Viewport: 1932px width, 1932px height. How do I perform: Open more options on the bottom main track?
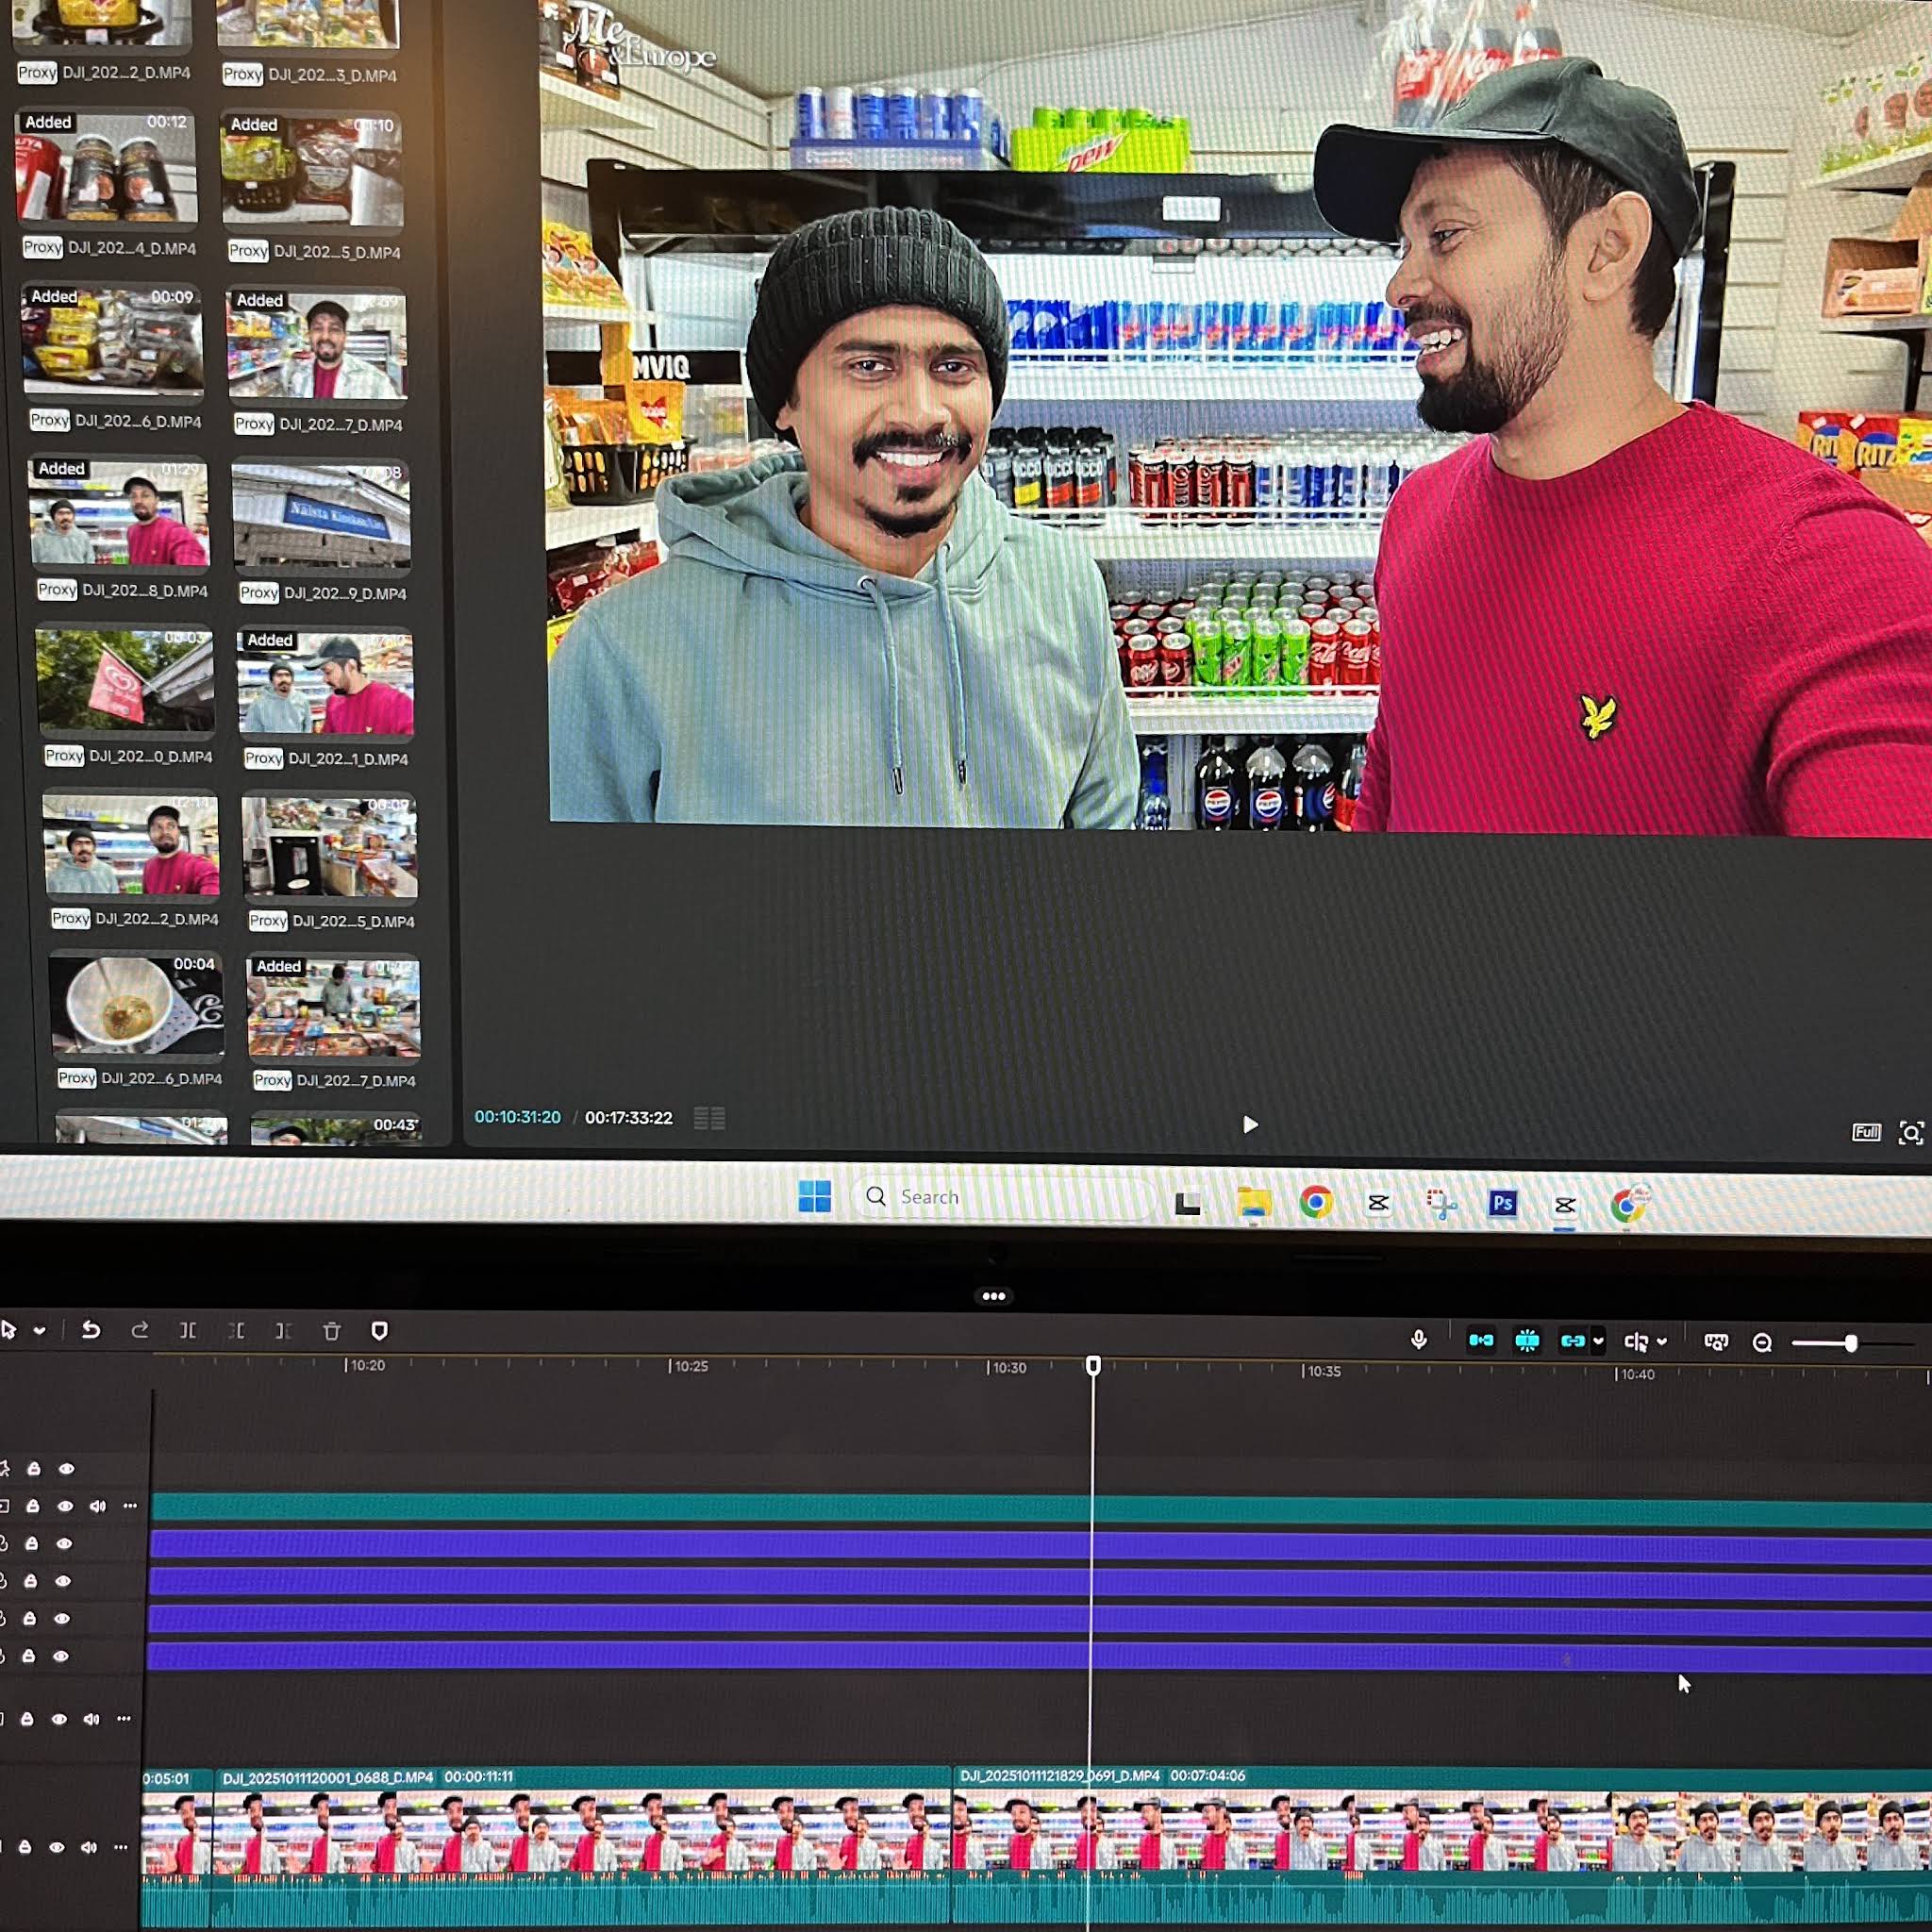[121, 1846]
